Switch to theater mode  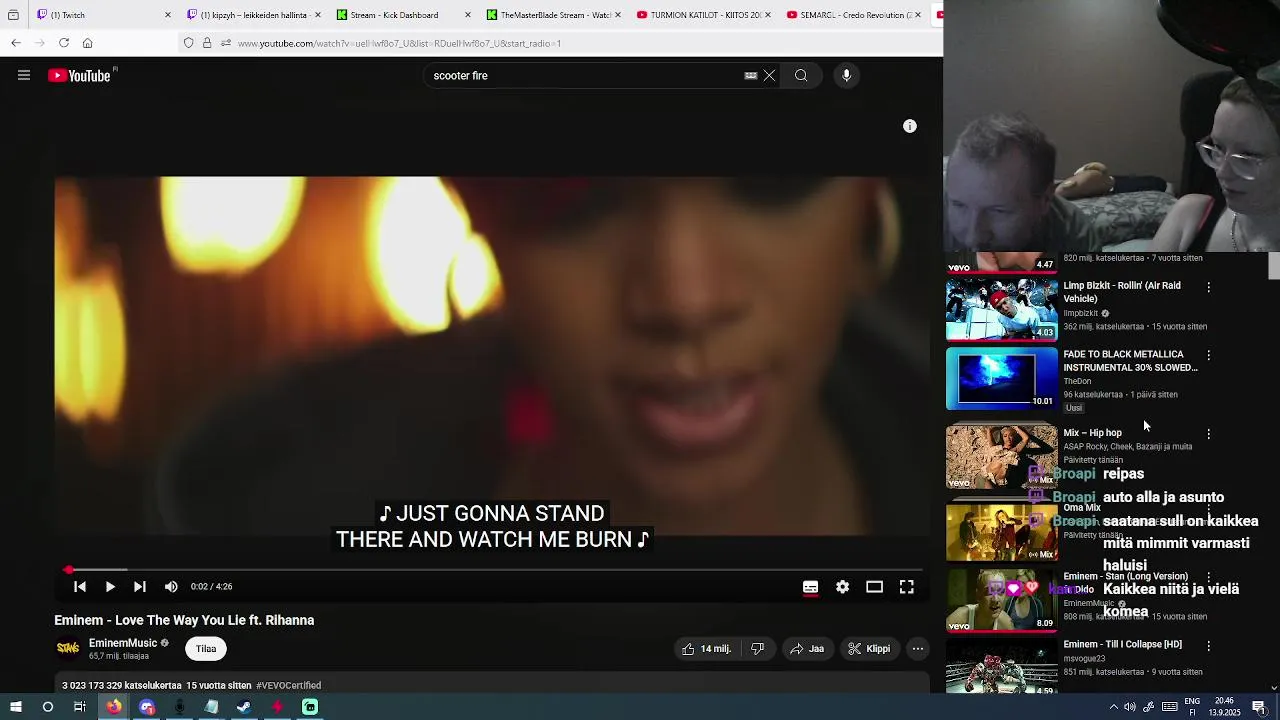[874, 587]
